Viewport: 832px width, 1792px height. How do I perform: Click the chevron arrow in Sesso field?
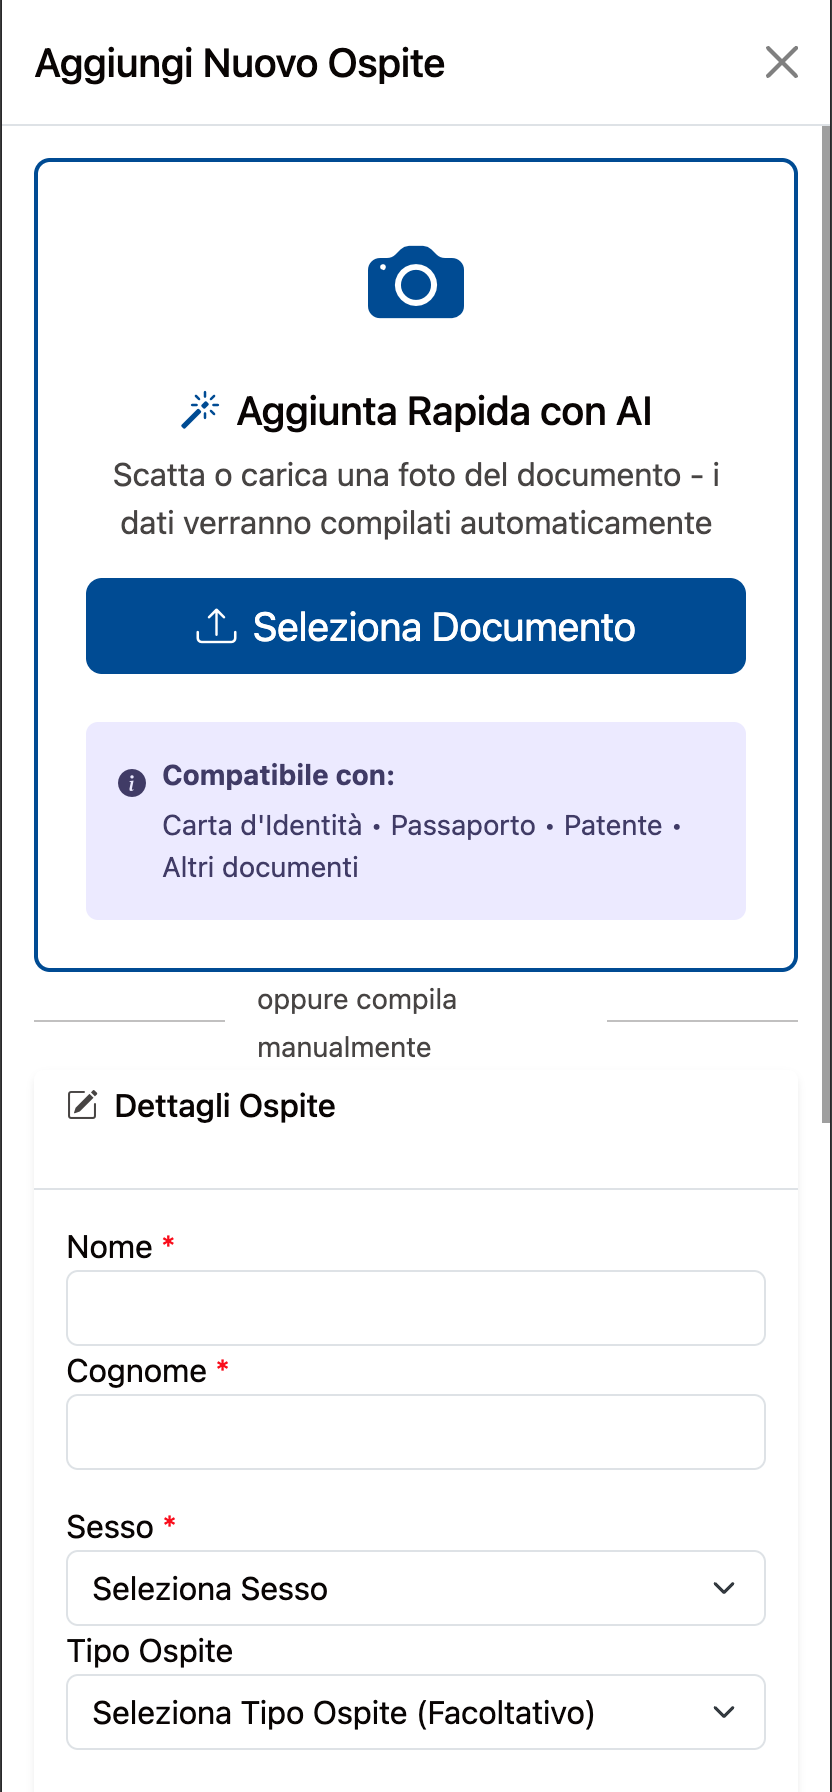724,1588
